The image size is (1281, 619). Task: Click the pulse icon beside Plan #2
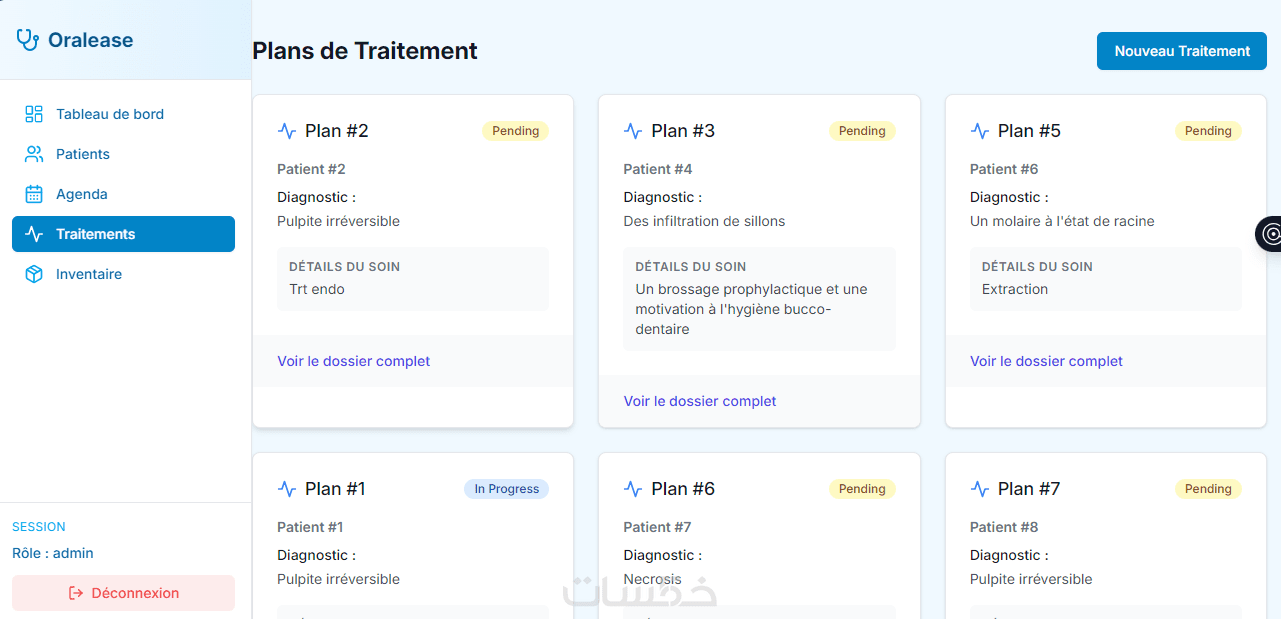click(x=287, y=131)
